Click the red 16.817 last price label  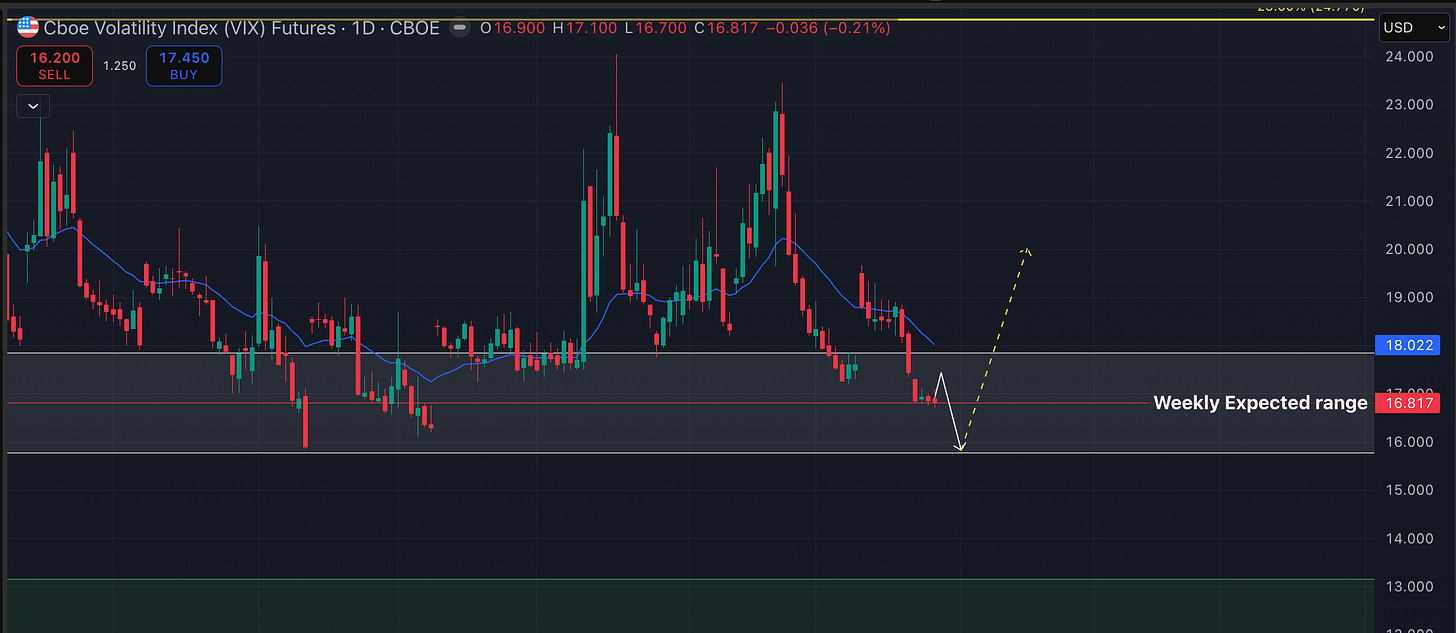coord(1407,403)
